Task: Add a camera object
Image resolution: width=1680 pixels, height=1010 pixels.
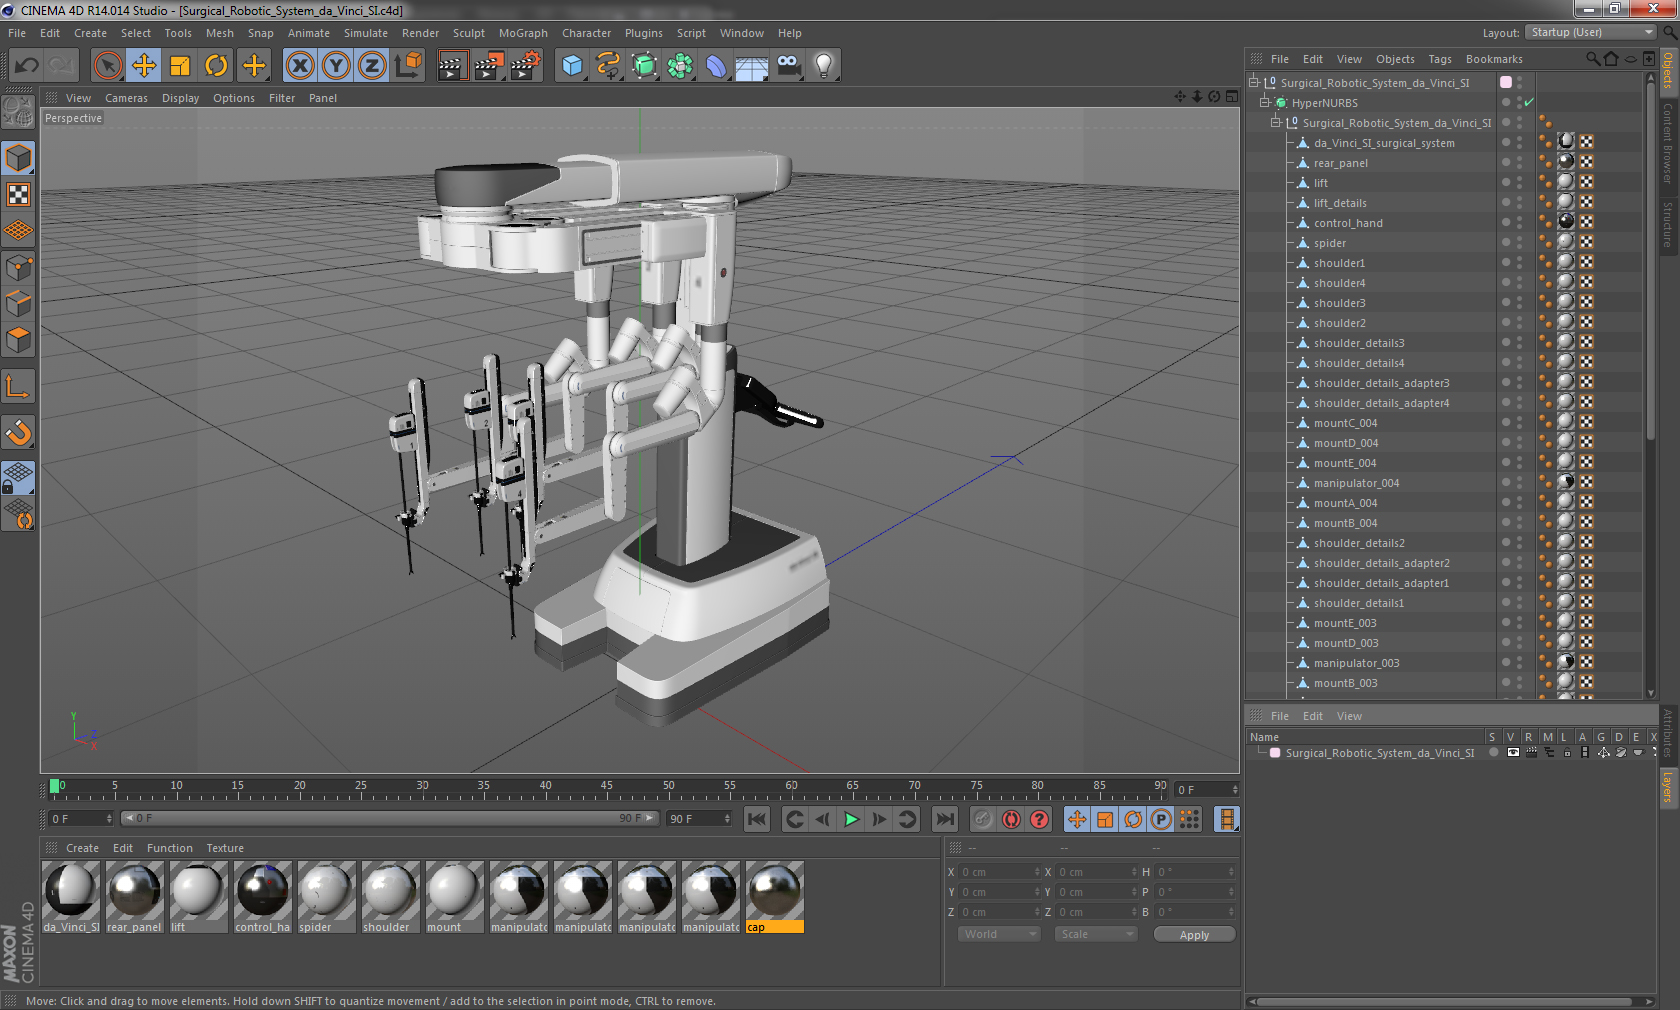Action: 788,66
